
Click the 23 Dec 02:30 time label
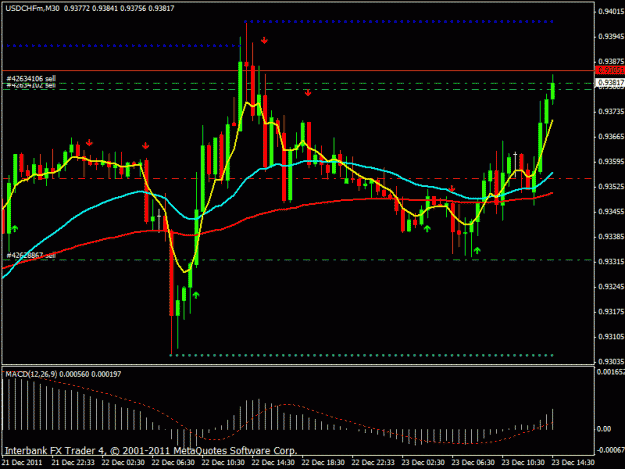click(x=423, y=463)
